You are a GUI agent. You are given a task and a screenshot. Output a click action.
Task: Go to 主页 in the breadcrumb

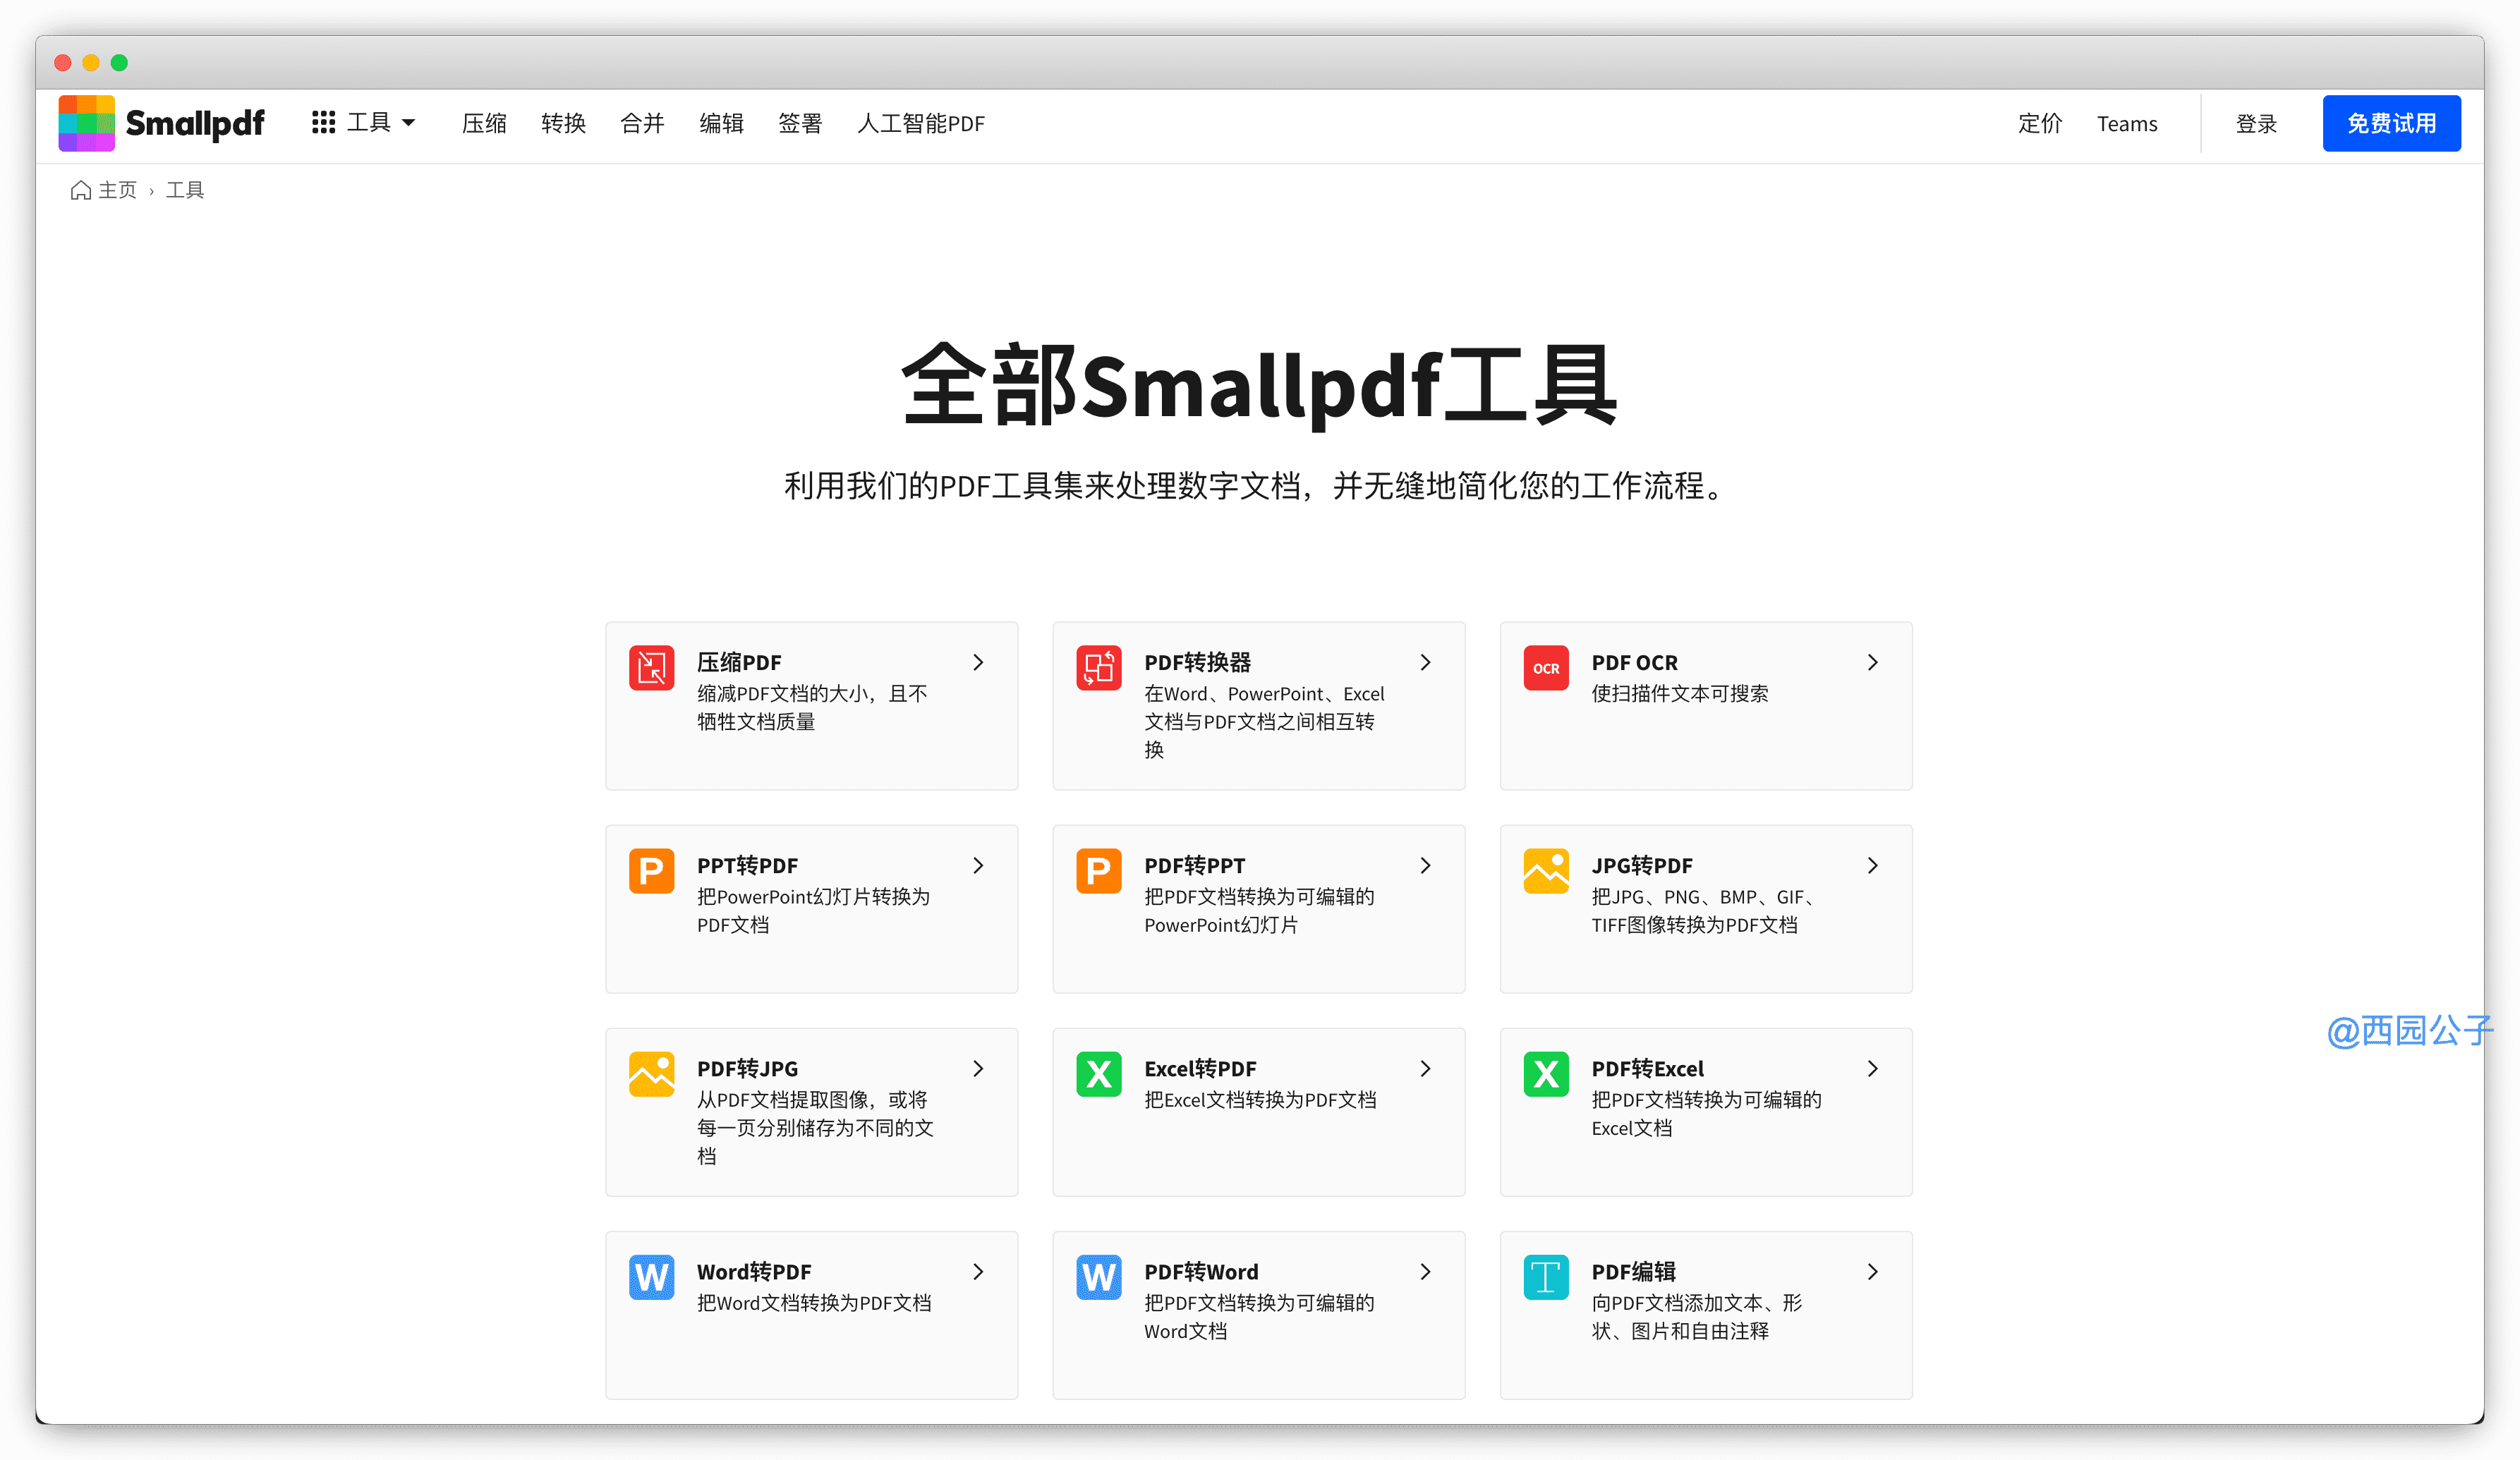click(117, 190)
